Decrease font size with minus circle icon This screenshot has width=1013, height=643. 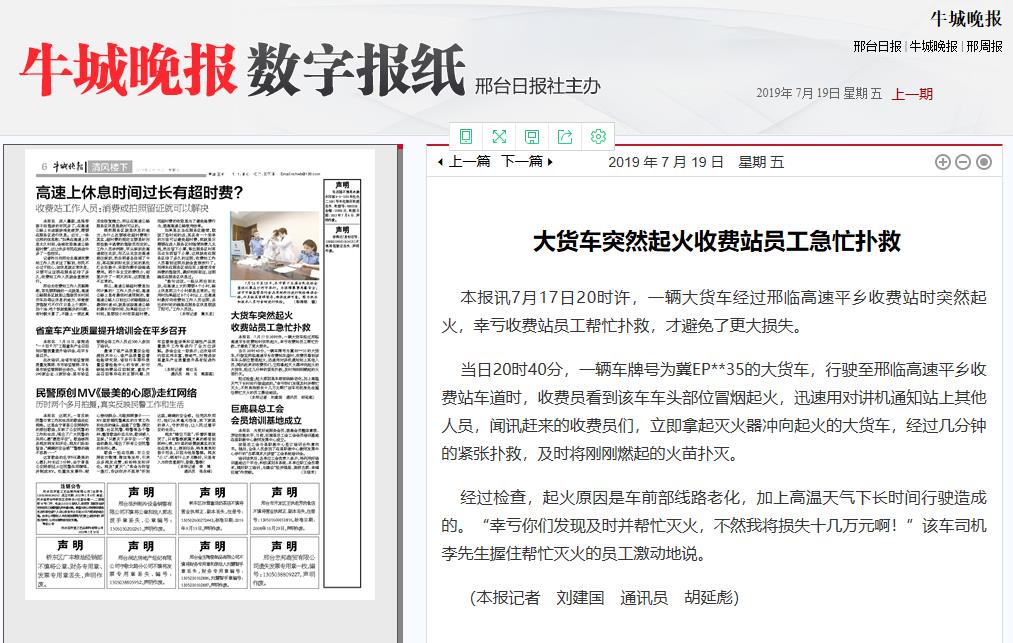963,162
